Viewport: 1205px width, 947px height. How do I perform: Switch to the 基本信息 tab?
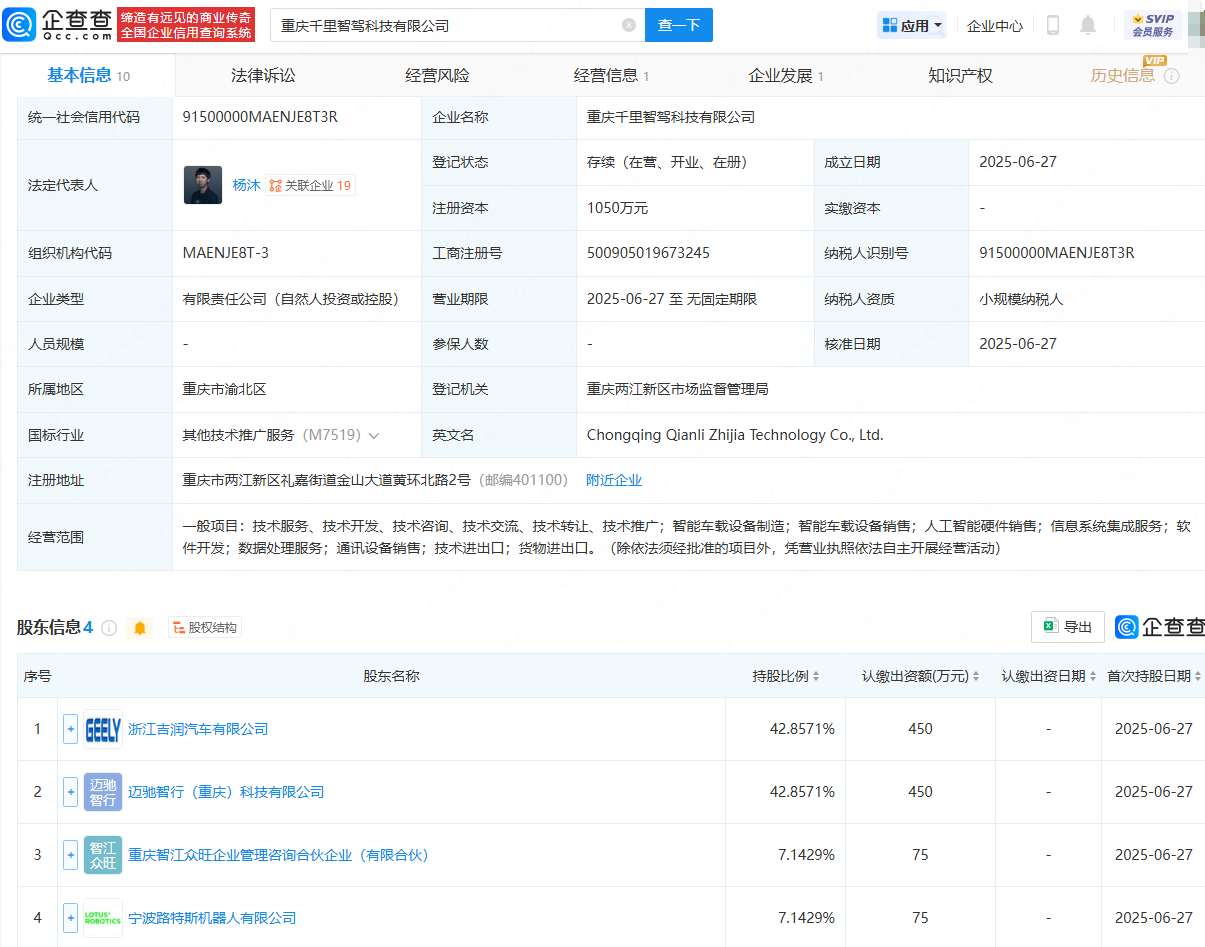pyautogui.click(x=88, y=75)
